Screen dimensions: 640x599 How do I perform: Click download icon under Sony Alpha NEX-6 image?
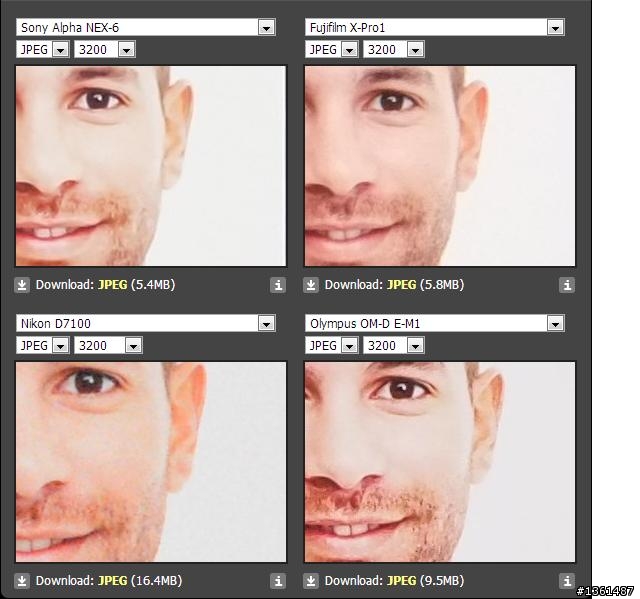click(22, 285)
